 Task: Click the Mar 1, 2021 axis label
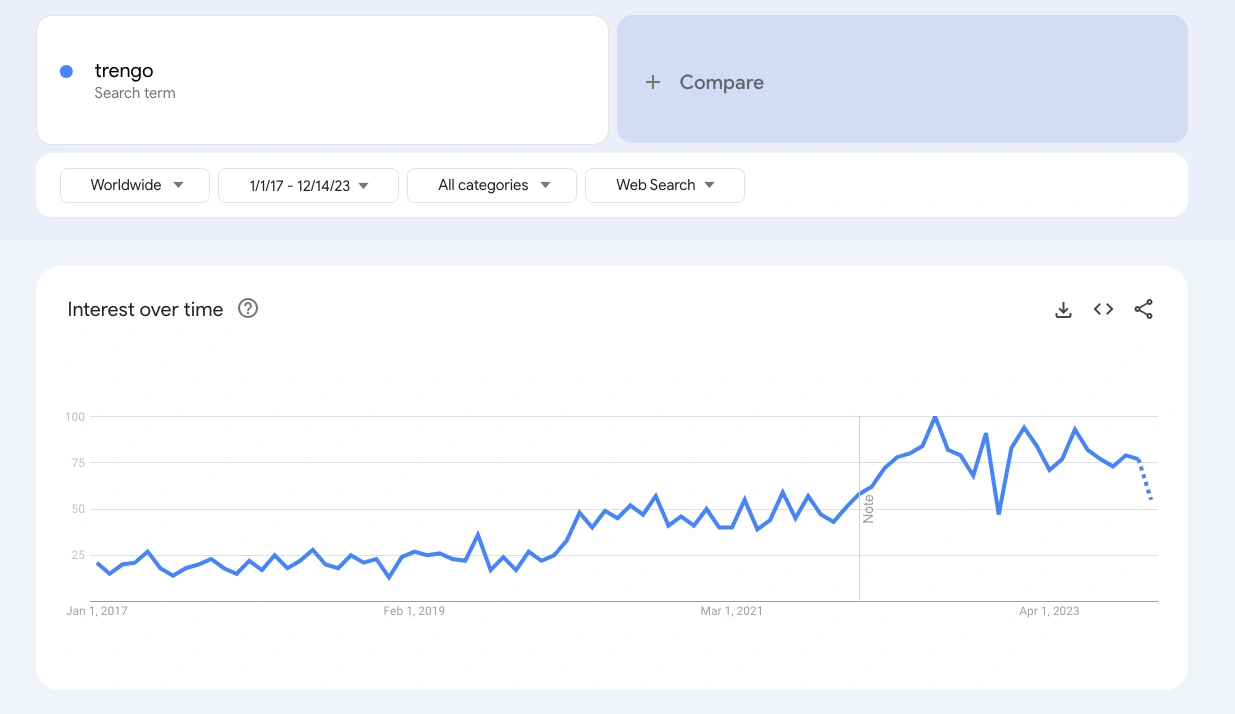pos(731,611)
